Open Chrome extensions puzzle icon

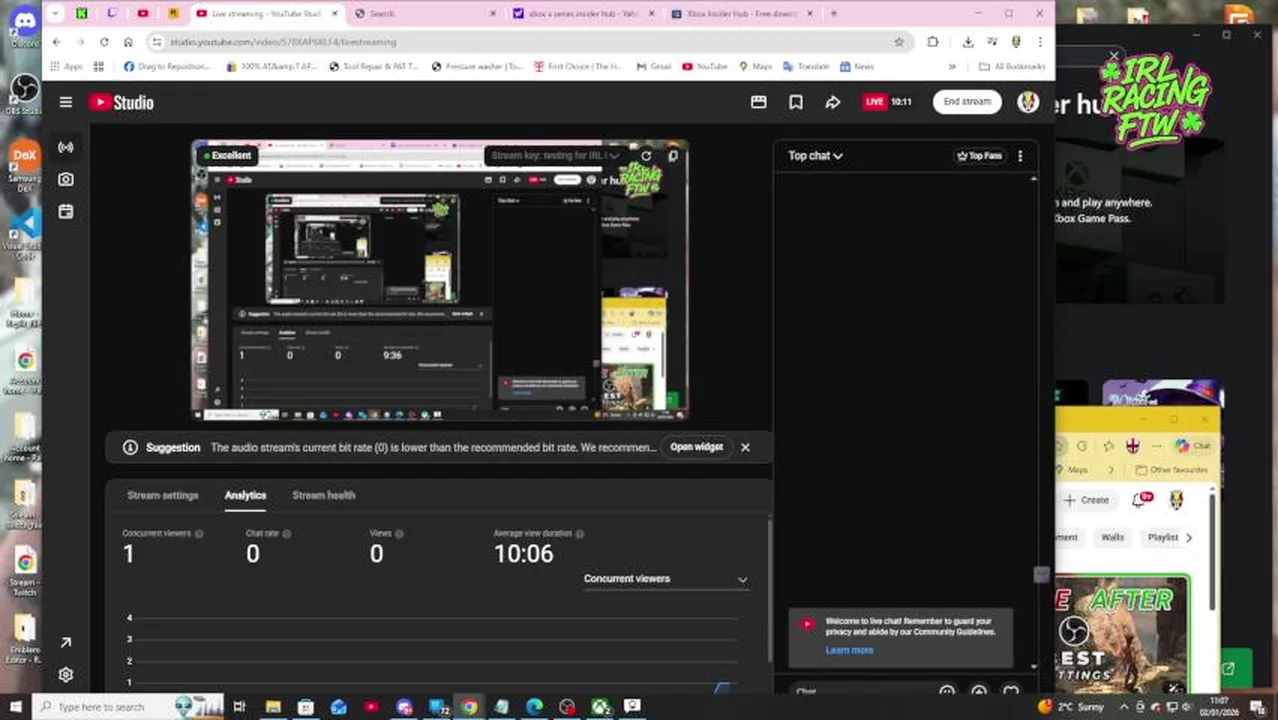pyautogui.click(x=933, y=42)
